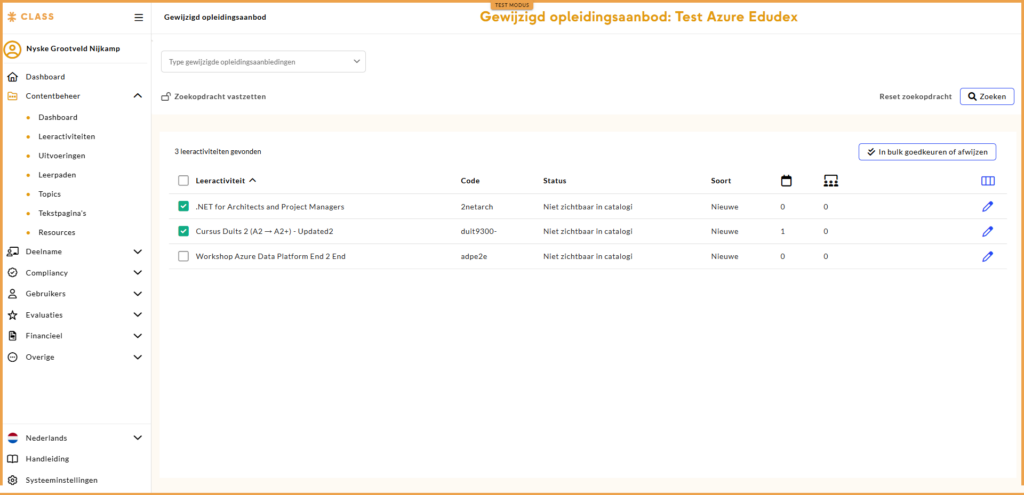Click the hamburger menu icon in sidebar header
Image resolution: width=1024 pixels, height=495 pixels.
tap(139, 17)
